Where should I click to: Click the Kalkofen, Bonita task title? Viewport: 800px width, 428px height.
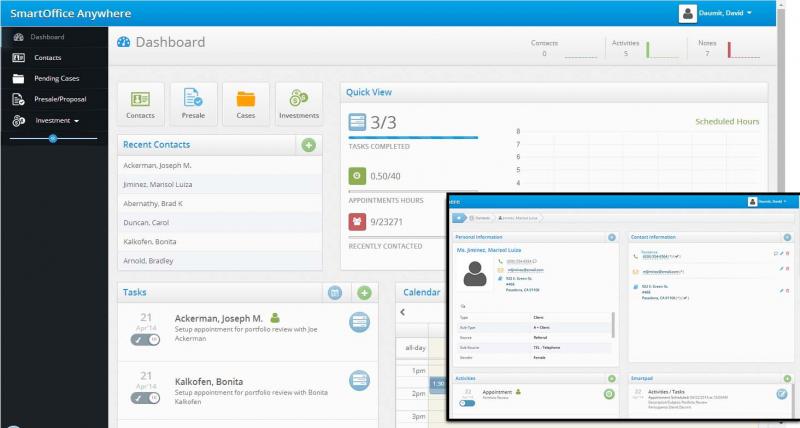coord(209,382)
